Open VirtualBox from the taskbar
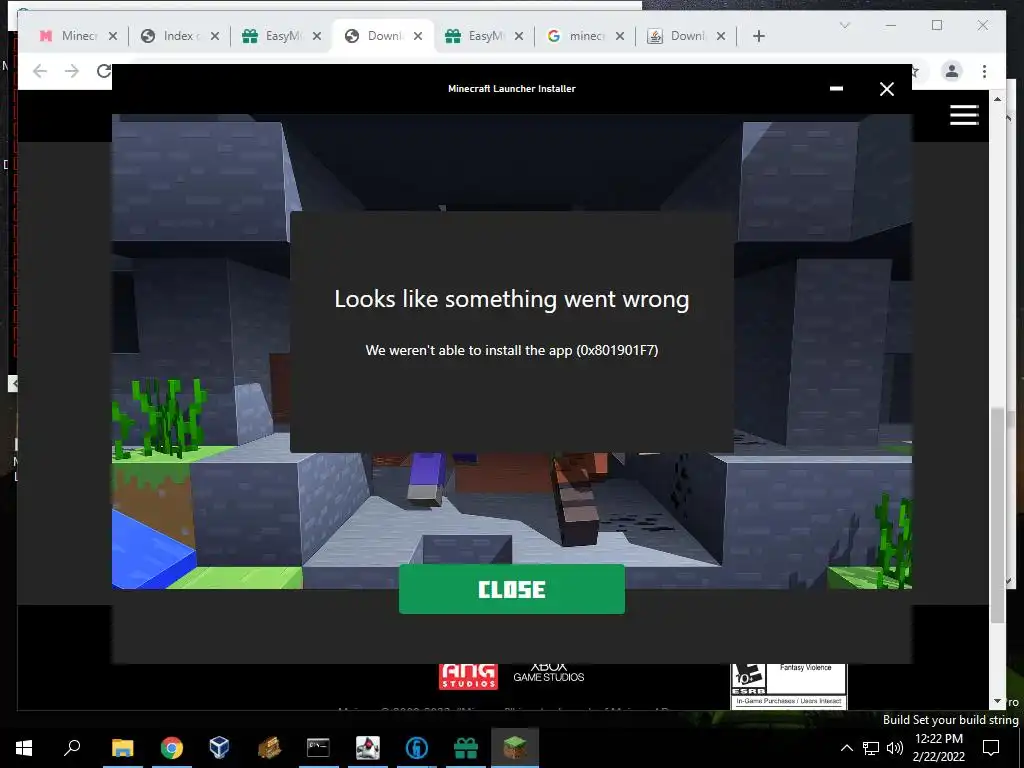 [x=219, y=748]
